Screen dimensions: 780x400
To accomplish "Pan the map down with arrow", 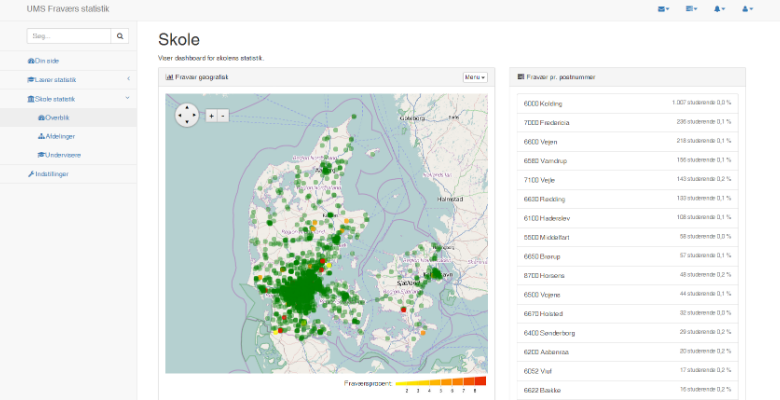I will click(x=187, y=123).
